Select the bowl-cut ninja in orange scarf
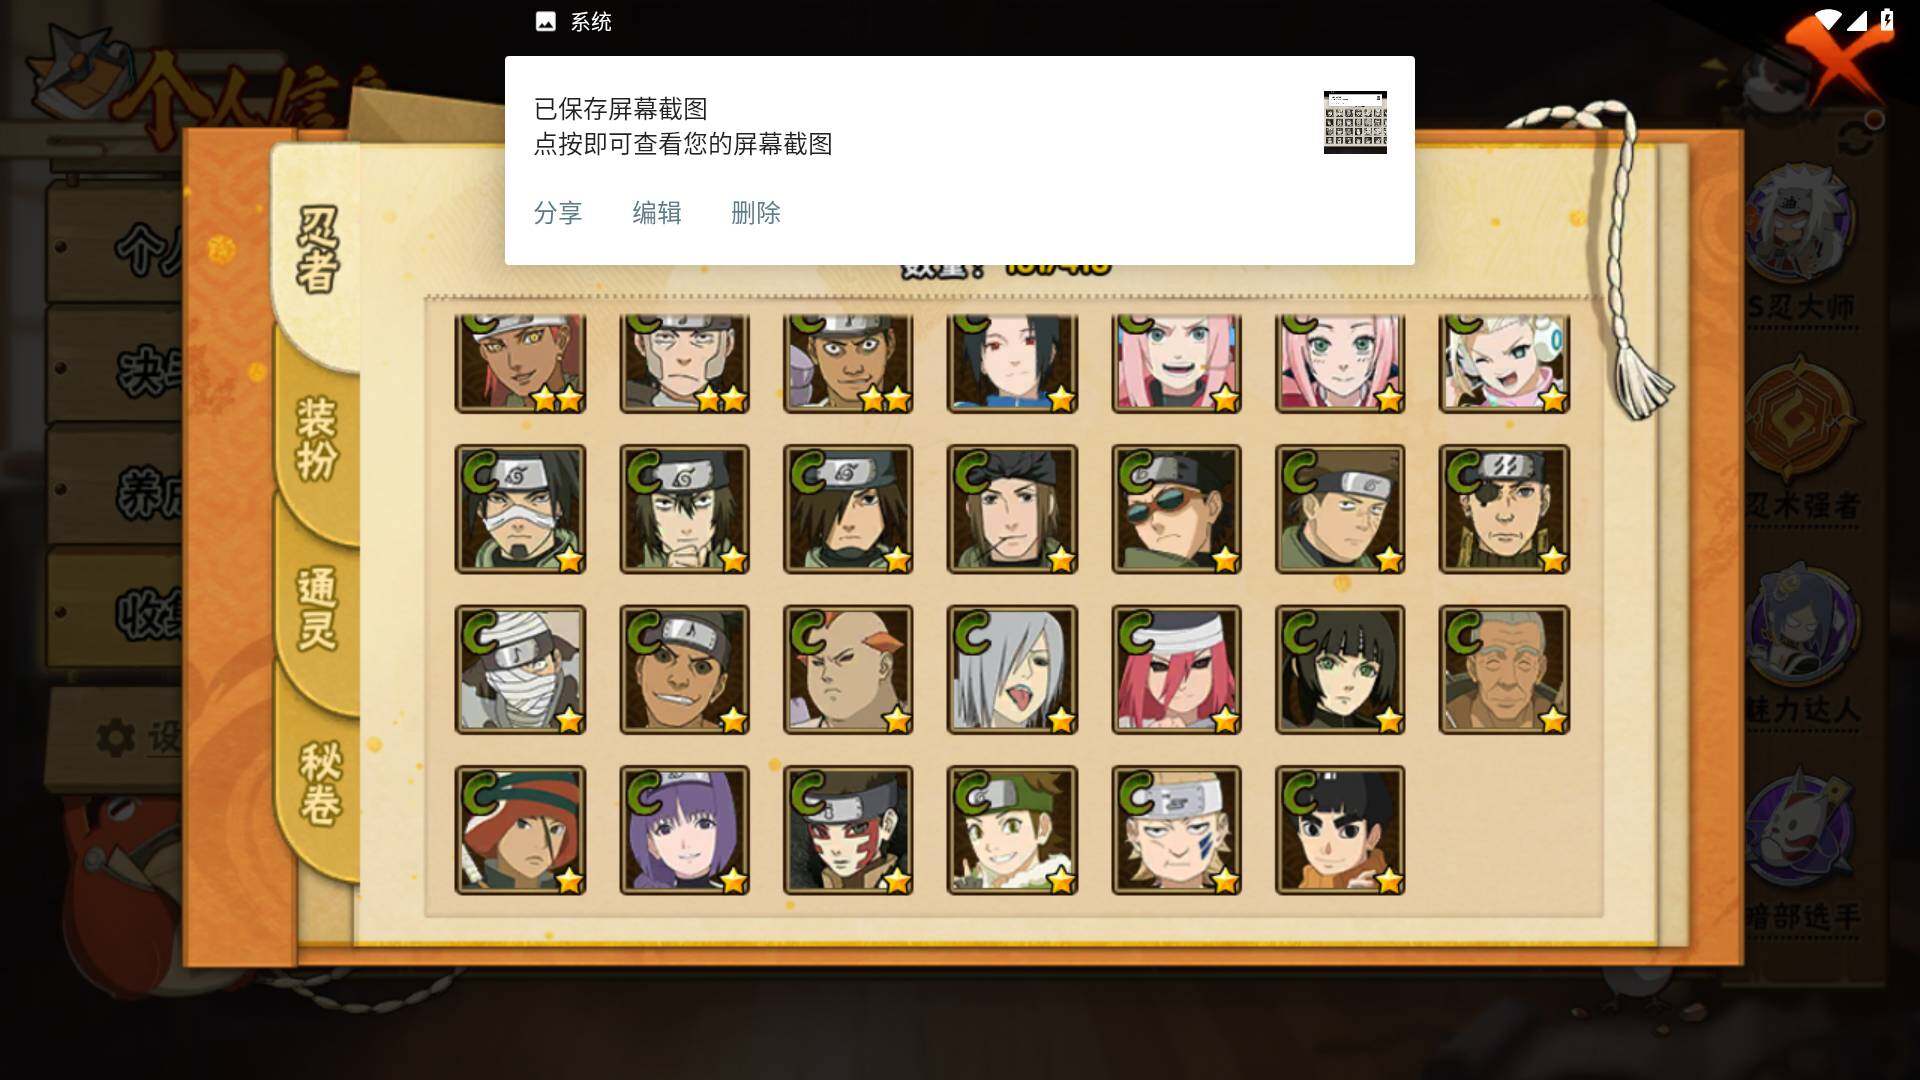 pyautogui.click(x=1340, y=830)
